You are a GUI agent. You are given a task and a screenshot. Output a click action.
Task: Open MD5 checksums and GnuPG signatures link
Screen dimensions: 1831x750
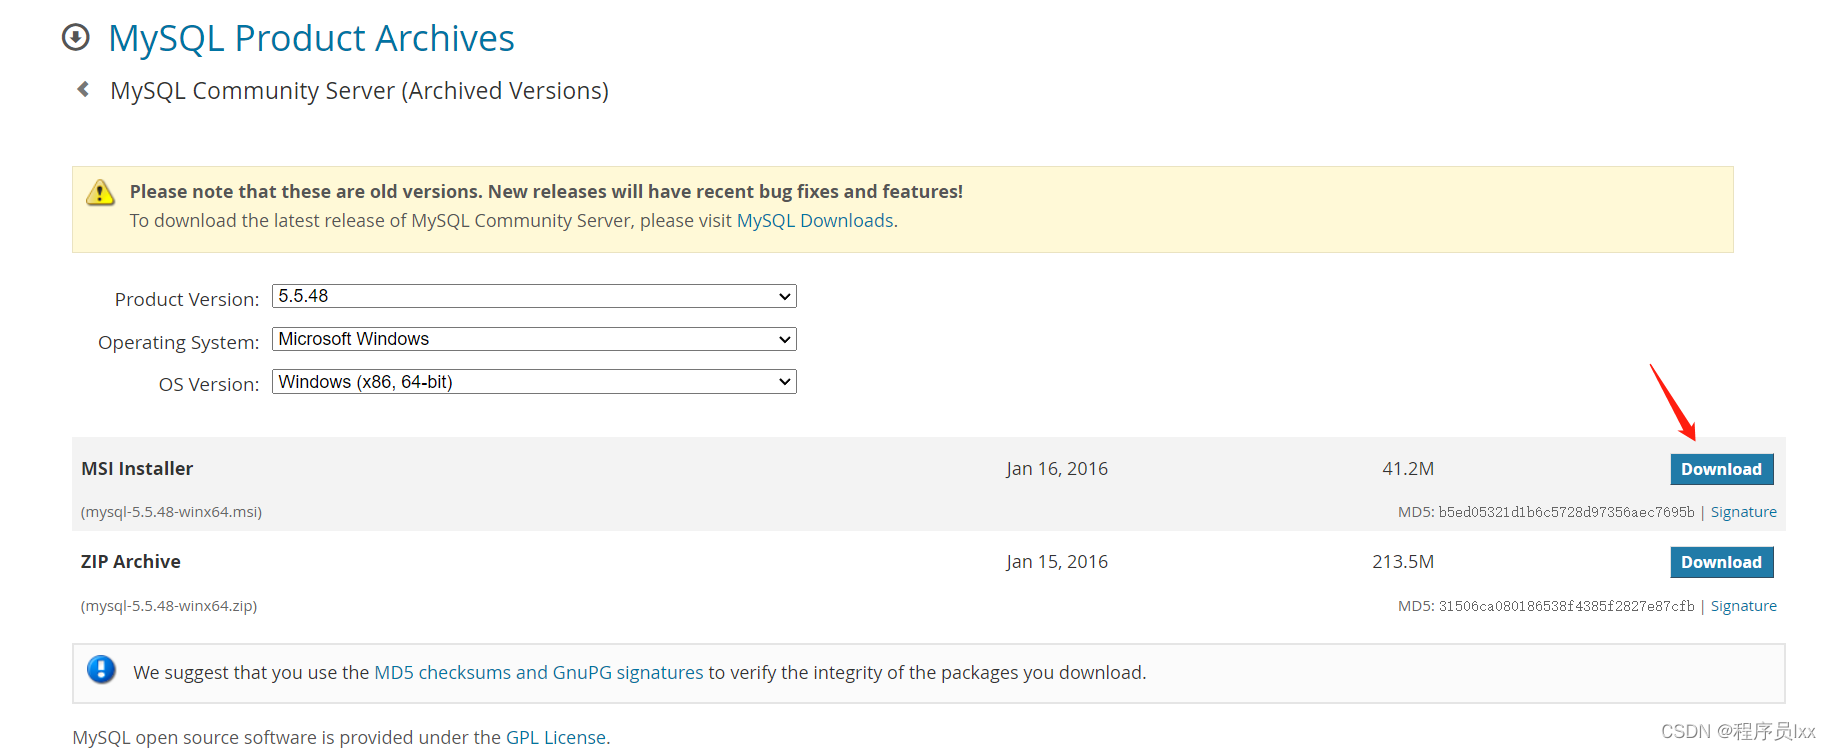[x=538, y=673]
